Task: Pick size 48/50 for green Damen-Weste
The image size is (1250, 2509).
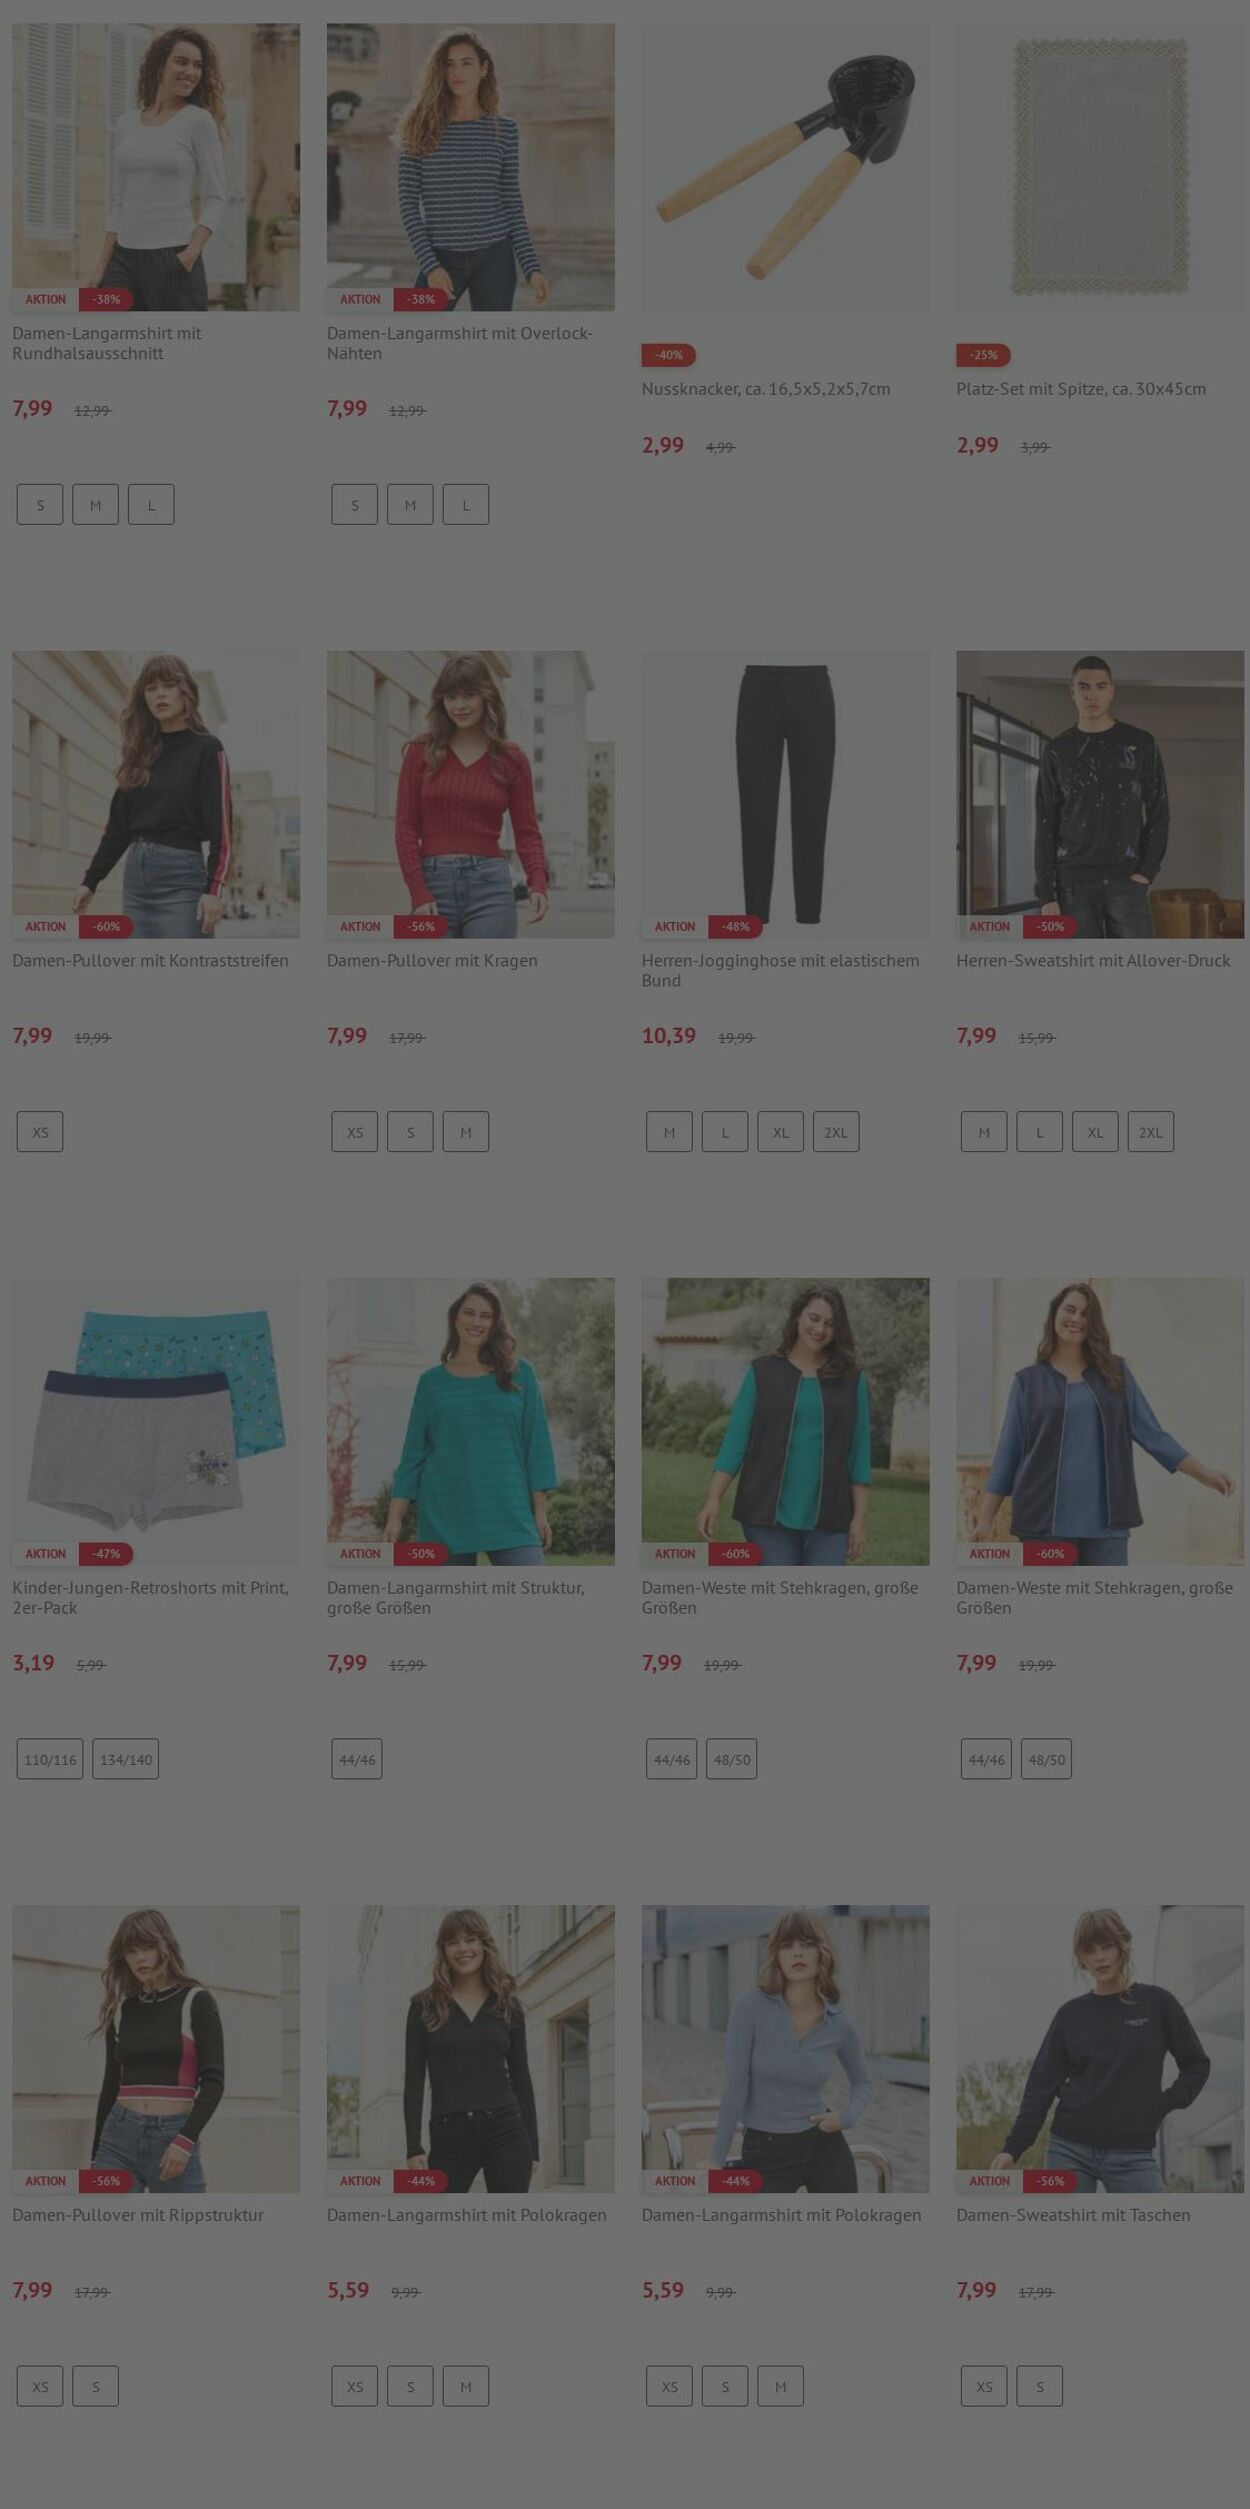Action: click(x=732, y=1759)
